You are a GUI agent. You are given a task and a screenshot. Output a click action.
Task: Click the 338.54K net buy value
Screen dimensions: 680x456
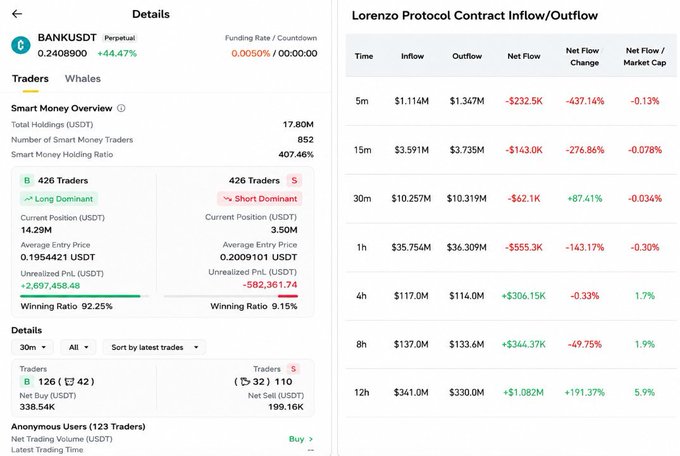pos(37,407)
